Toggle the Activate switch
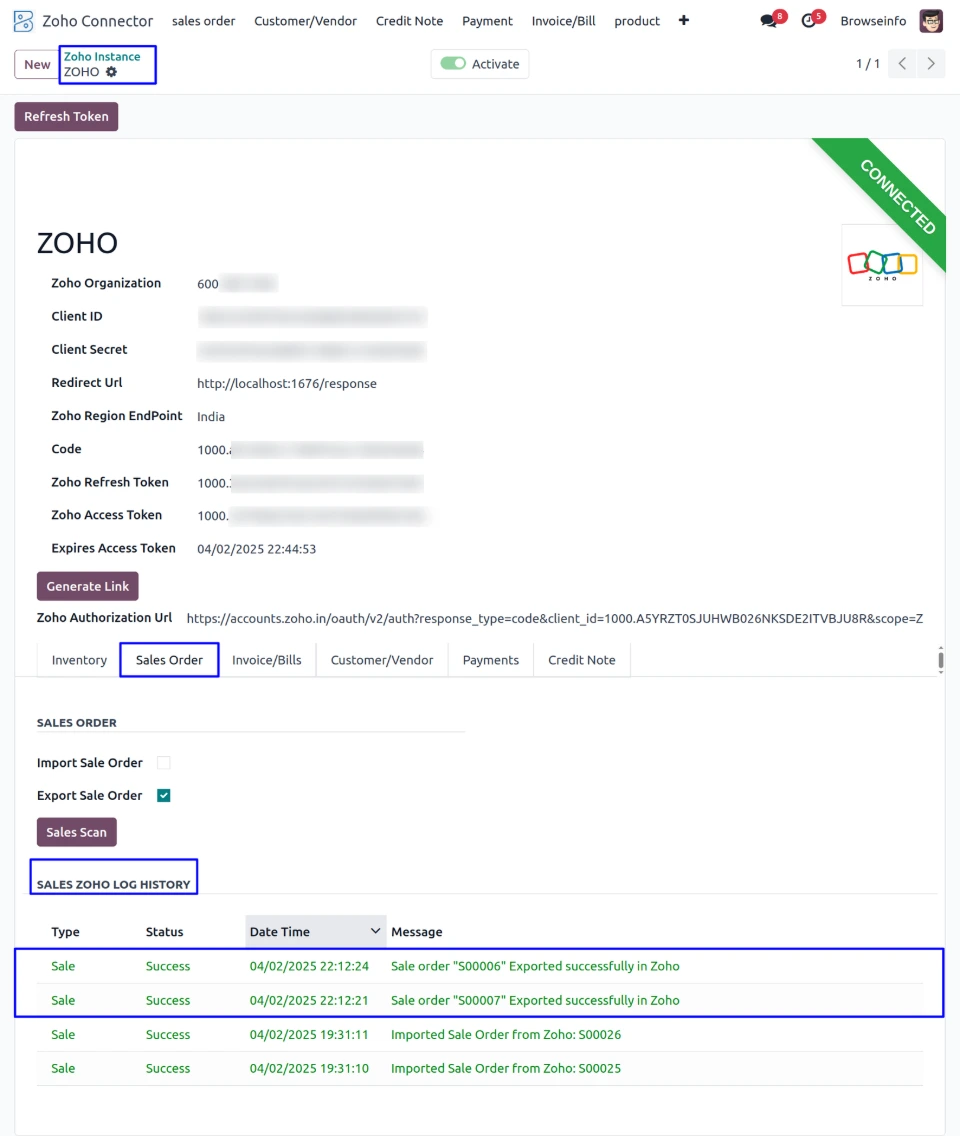 453,64
